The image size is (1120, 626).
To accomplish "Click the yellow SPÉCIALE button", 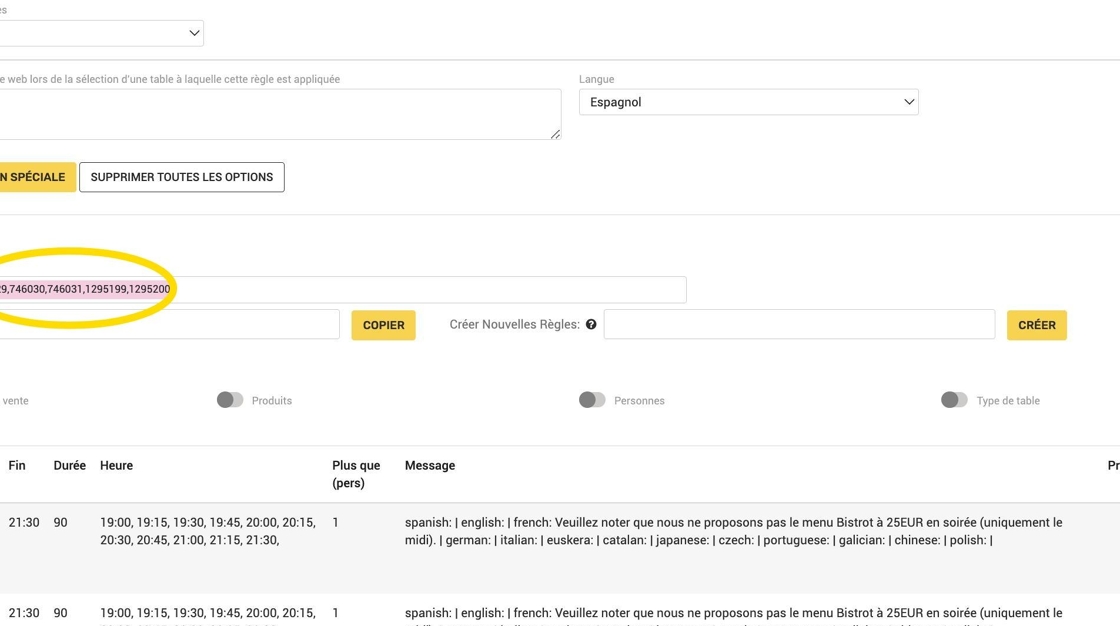I will pyautogui.click(x=36, y=177).
